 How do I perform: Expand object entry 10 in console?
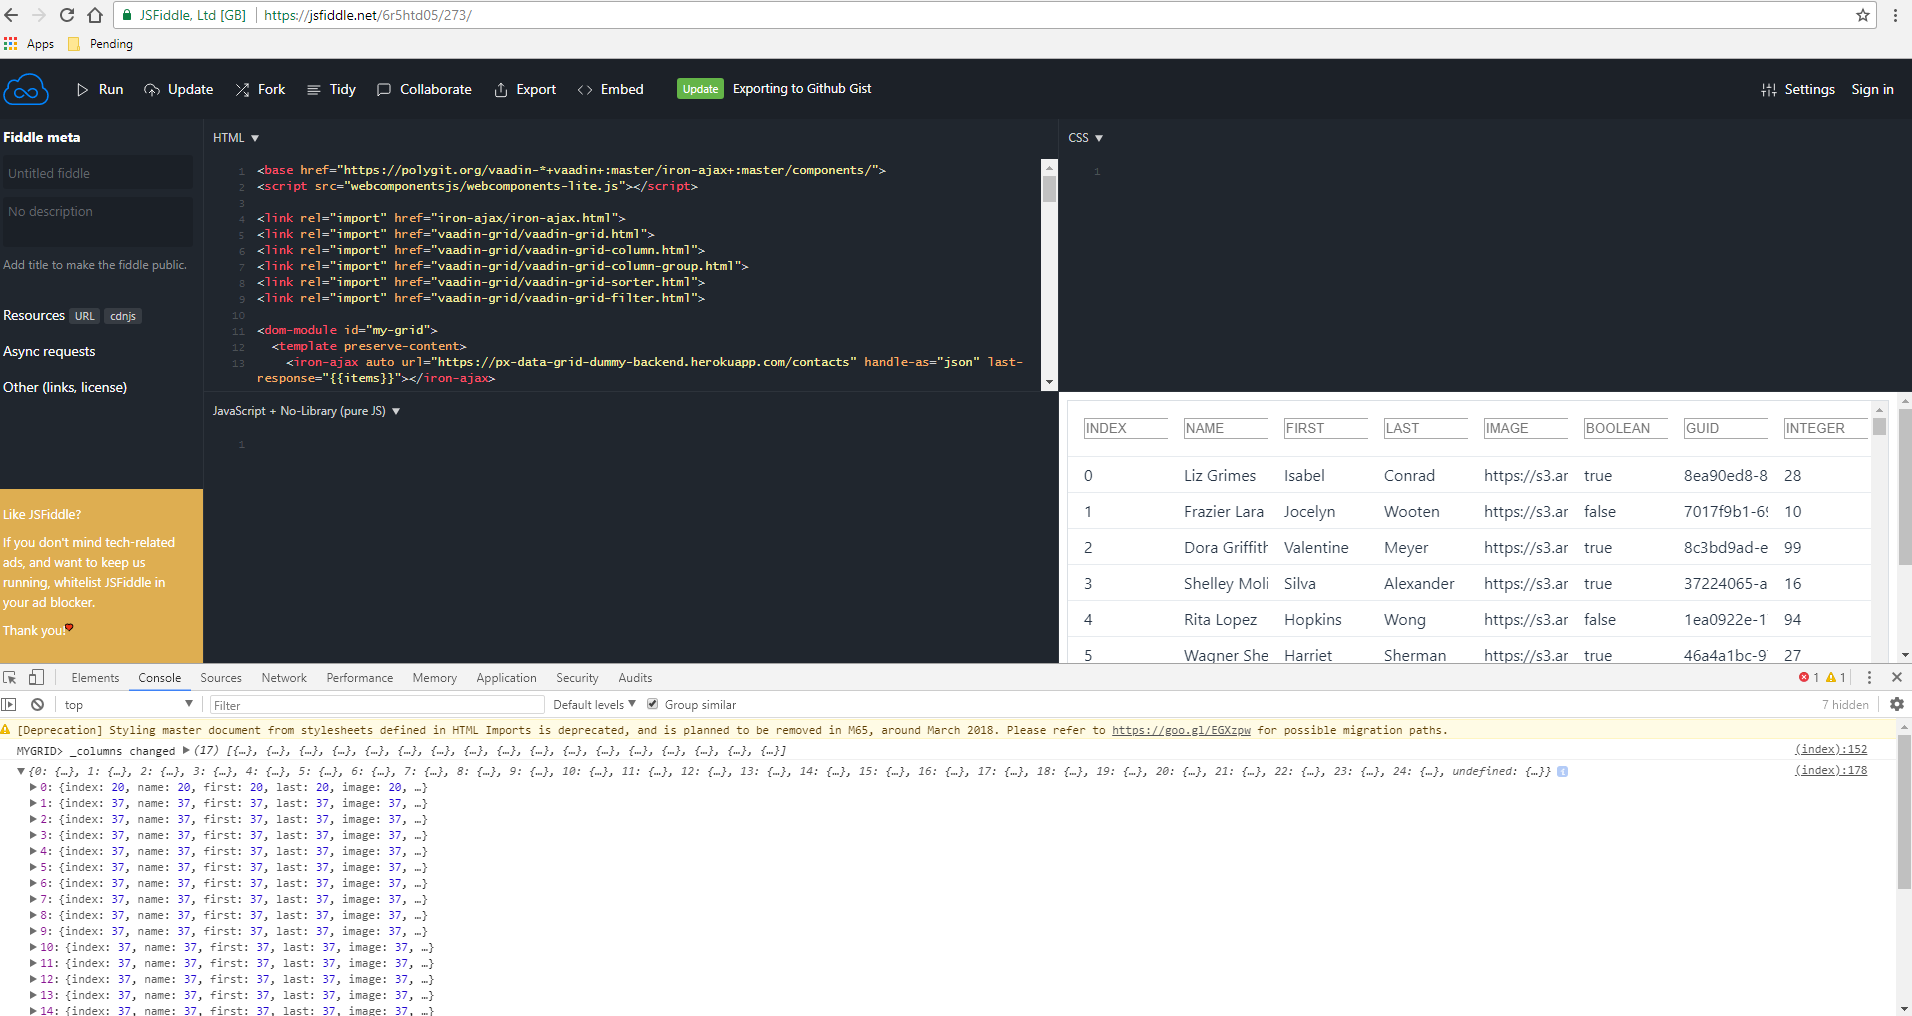point(33,947)
